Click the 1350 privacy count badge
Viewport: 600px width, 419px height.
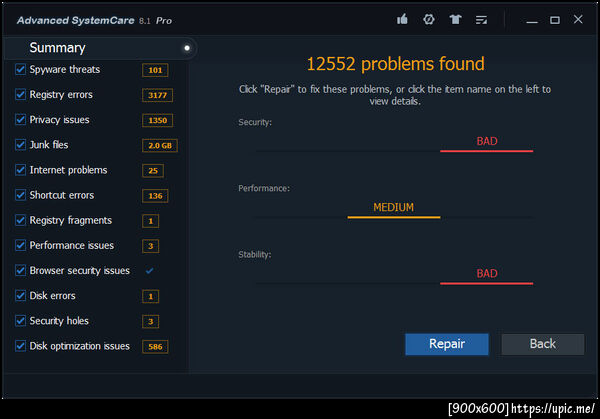pyautogui.click(x=157, y=121)
